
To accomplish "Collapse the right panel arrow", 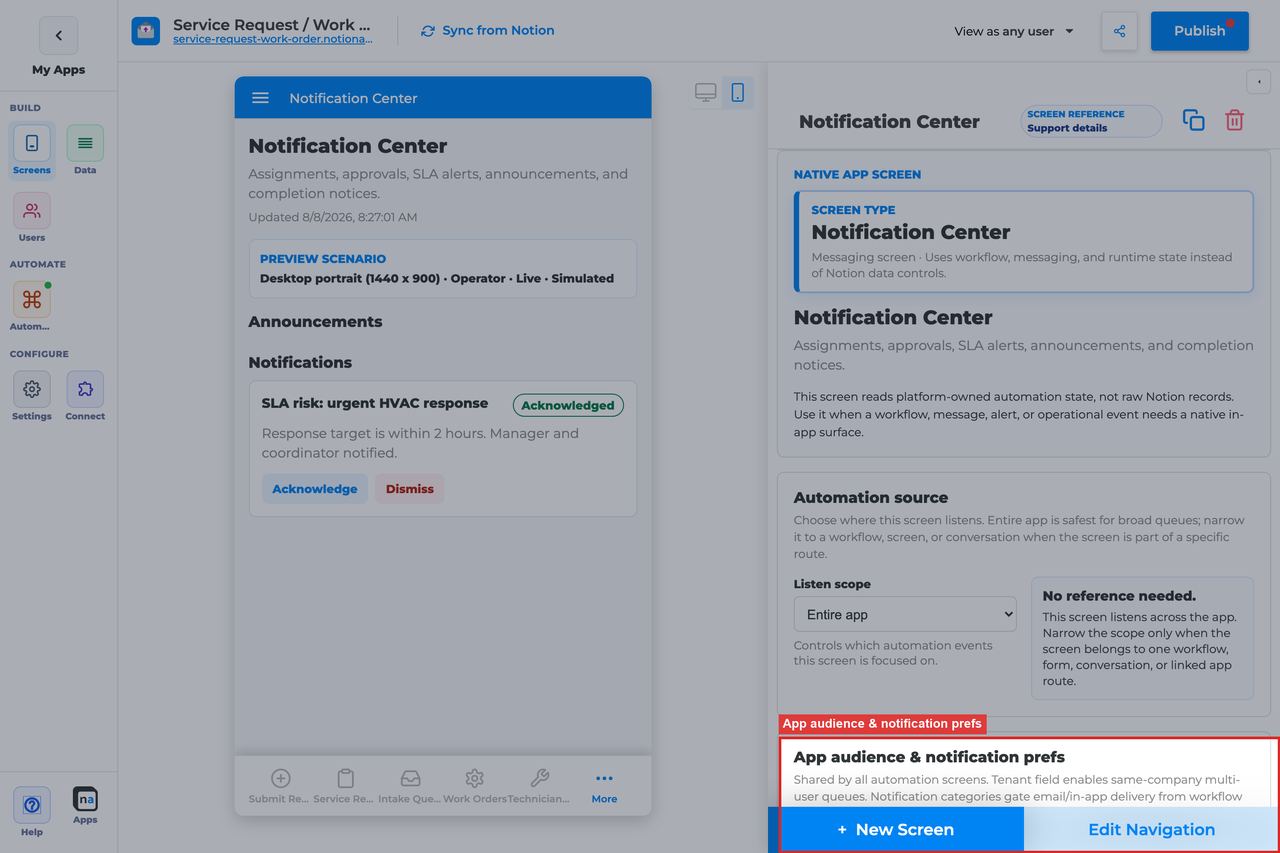I will 1258,81.
